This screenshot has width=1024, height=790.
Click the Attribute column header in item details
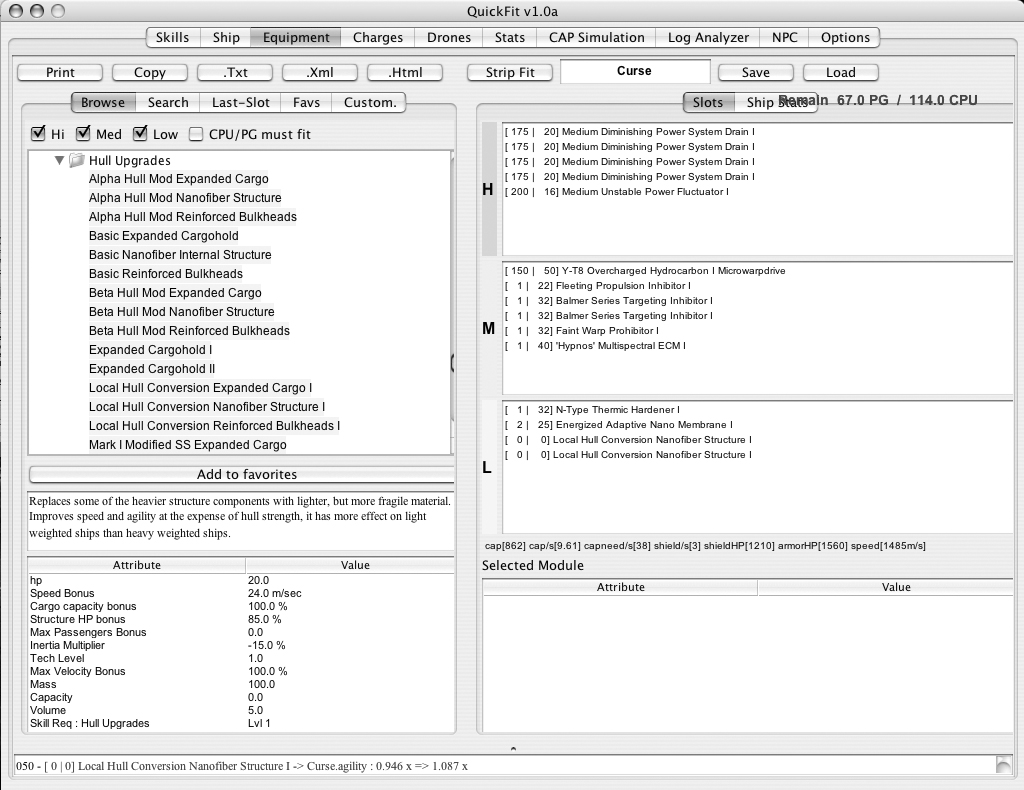(x=136, y=565)
